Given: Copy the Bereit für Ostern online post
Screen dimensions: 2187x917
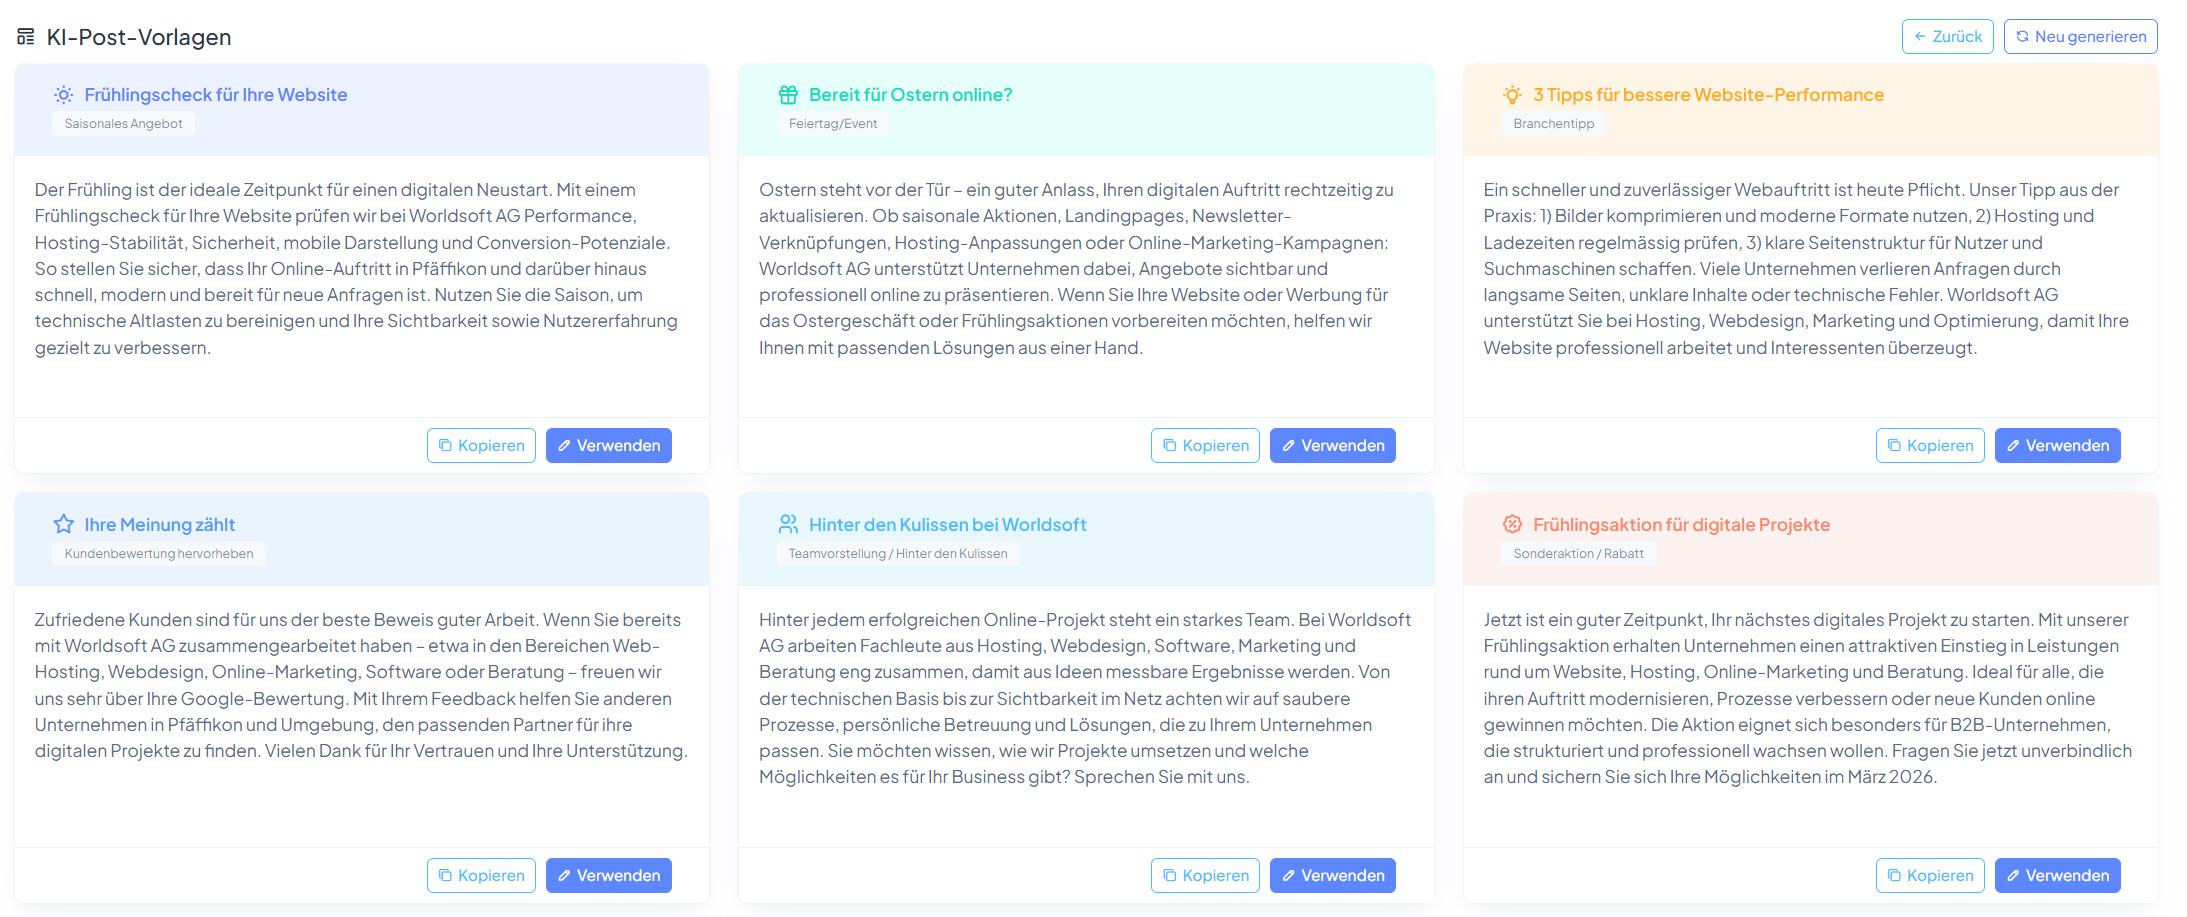Looking at the screenshot, I should tap(1205, 446).
